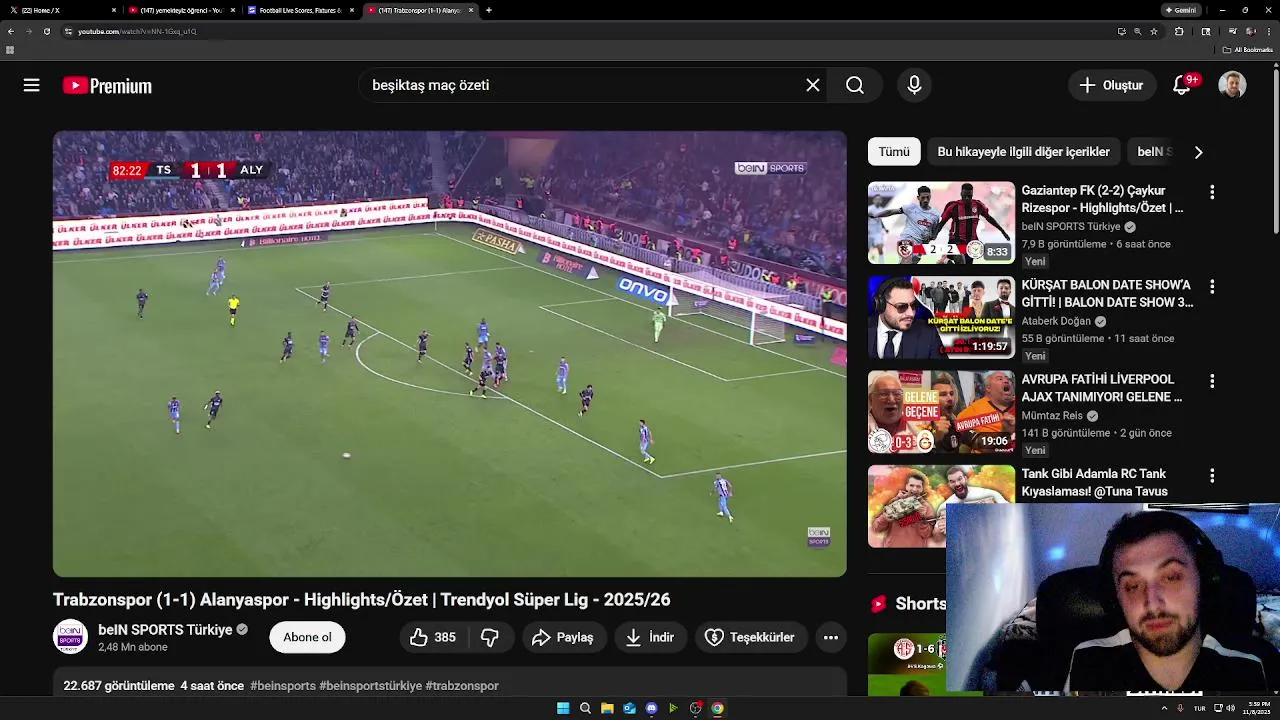Viewport: 1280px width, 720px height.
Task: Open the install app icon in the address bar
Action: (1121, 31)
